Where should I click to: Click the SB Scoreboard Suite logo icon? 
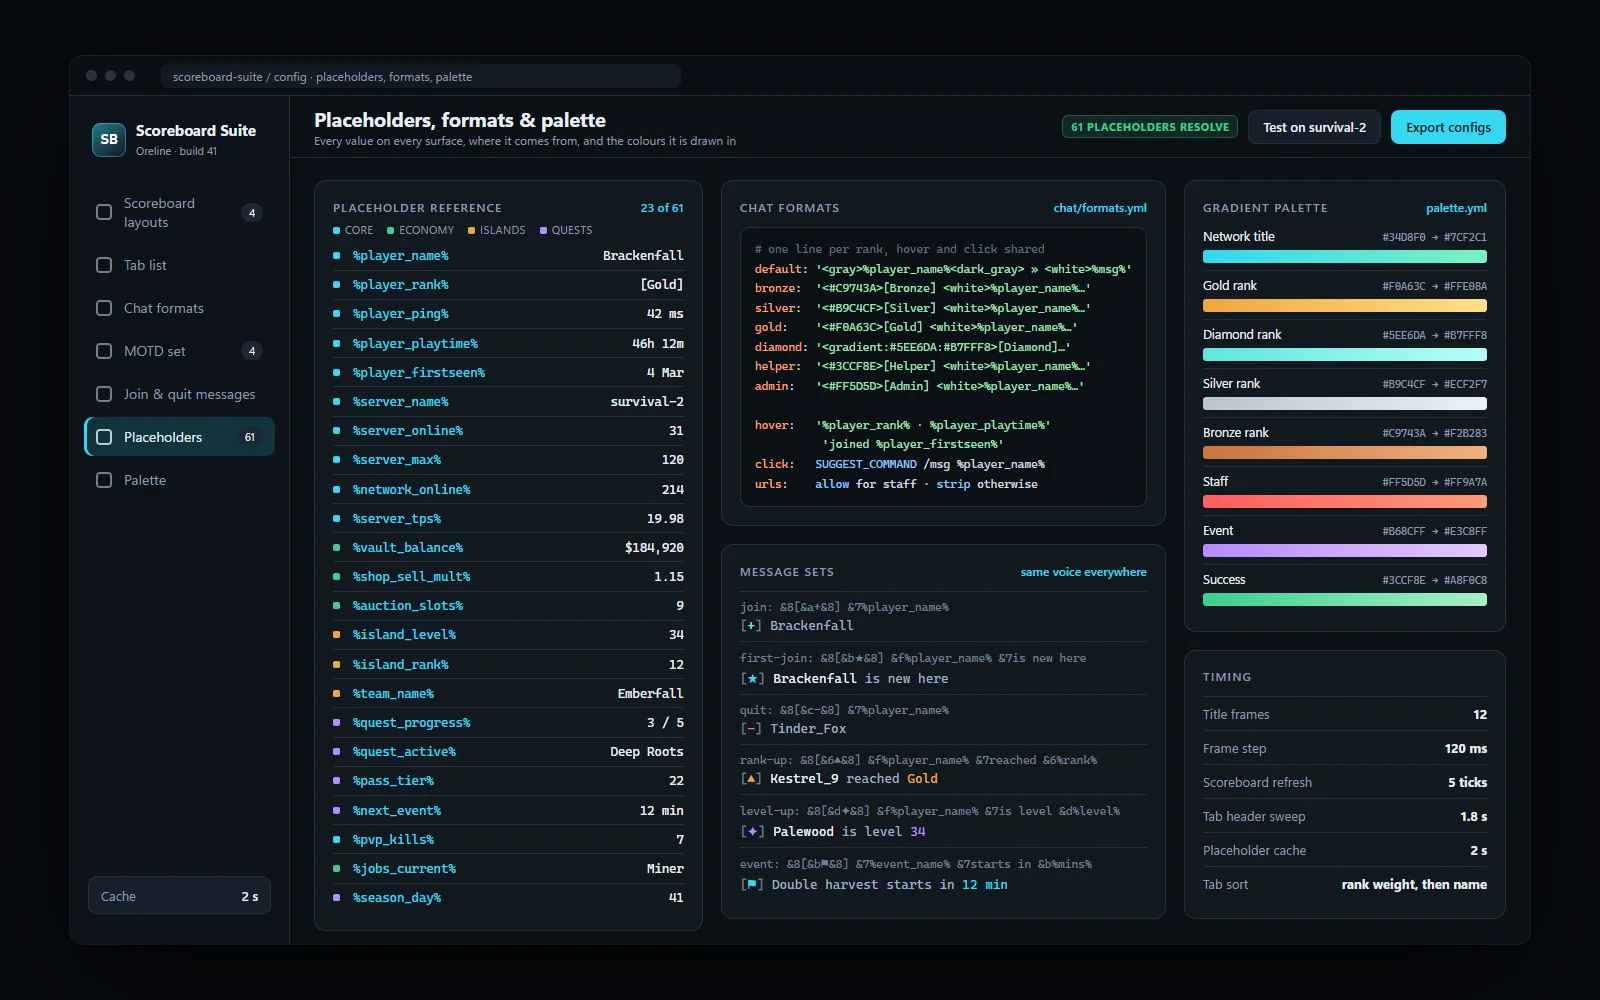pyautogui.click(x=109, y=140)
